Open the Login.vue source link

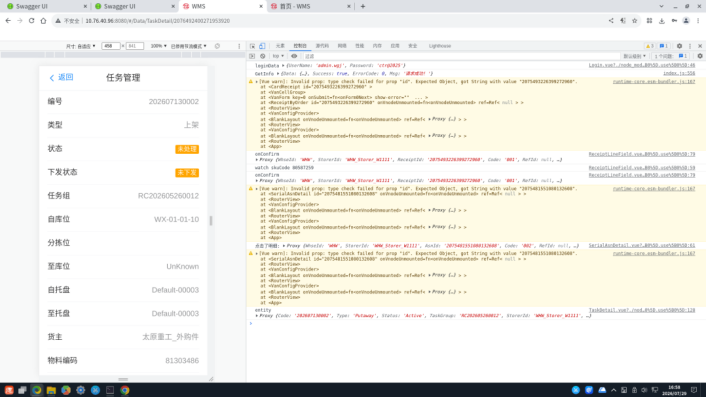click(x=642, y=66)
